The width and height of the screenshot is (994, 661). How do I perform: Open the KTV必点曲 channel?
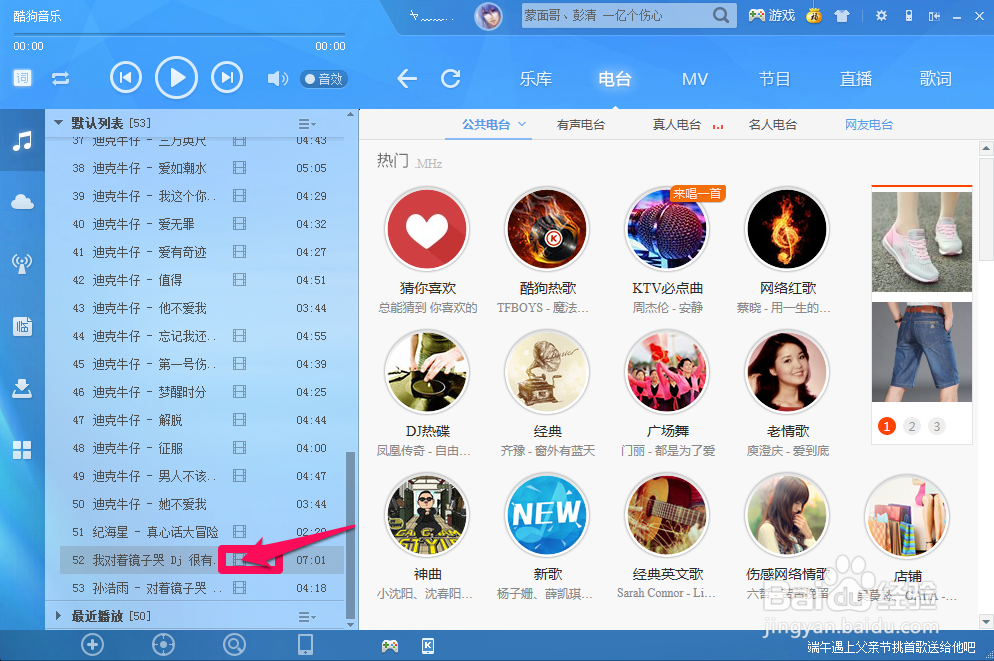[x=667, y=228]
